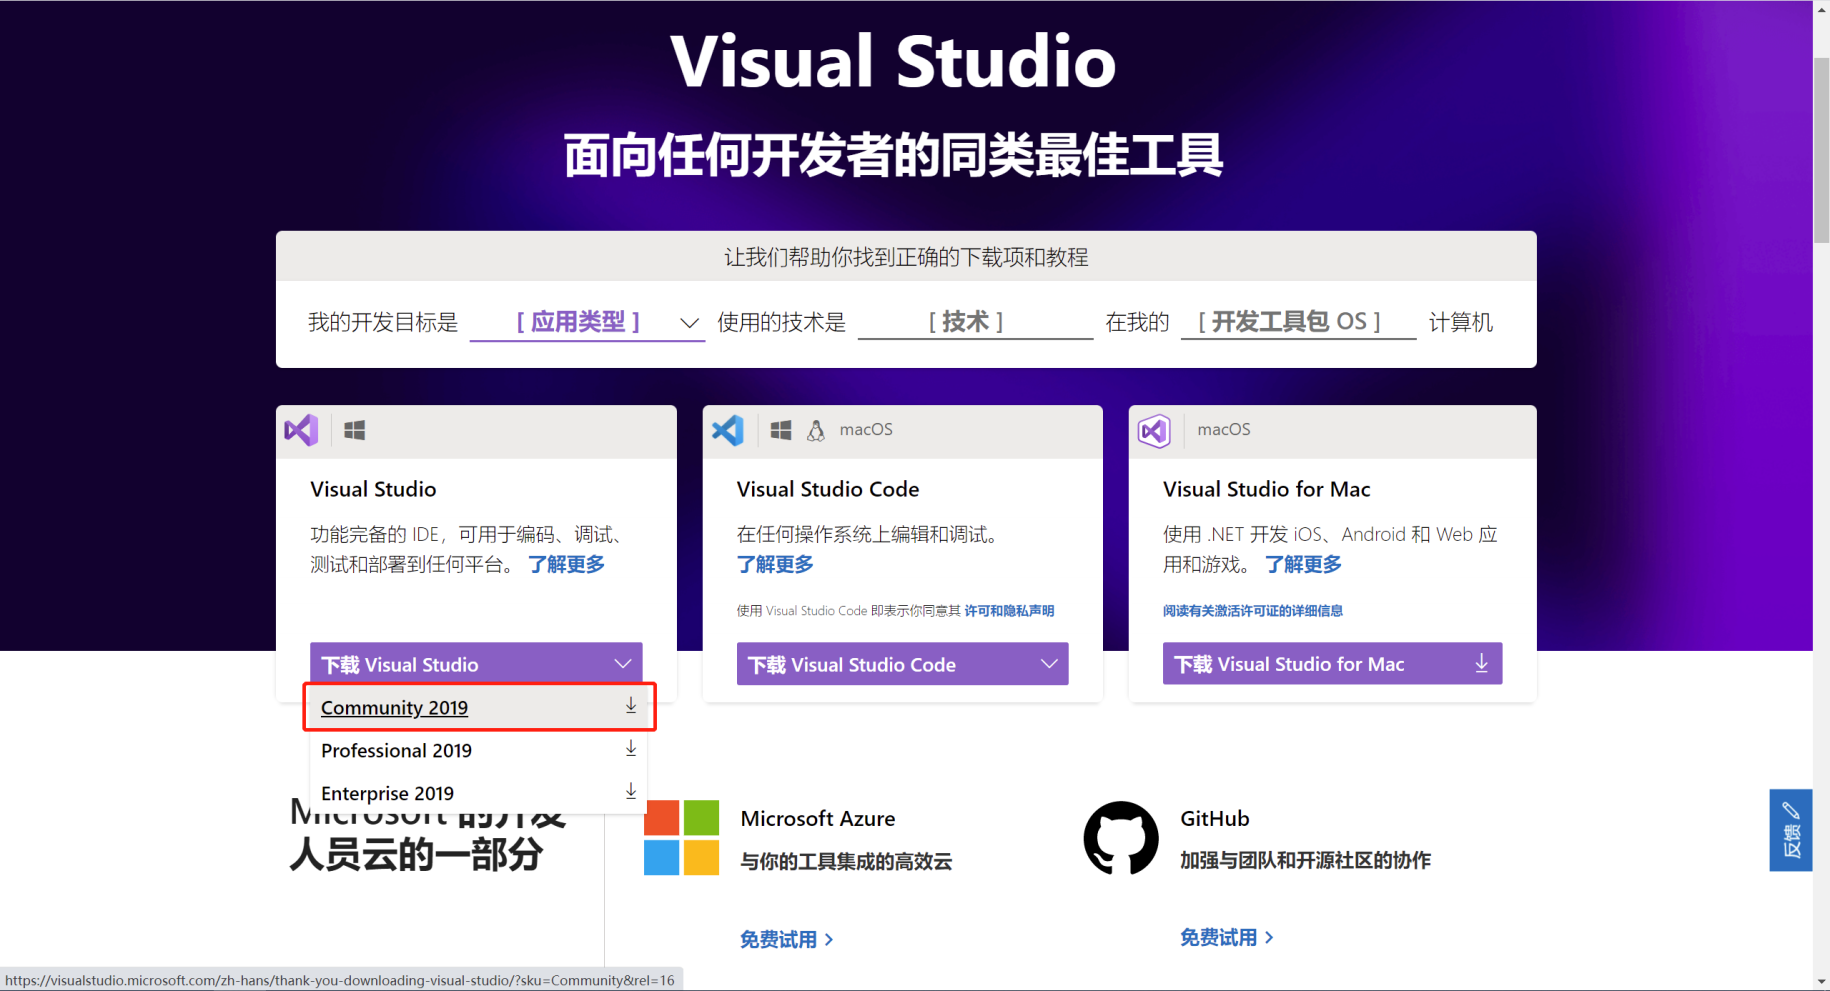Open the 阅读有关激活许可证的详细信息 link
The height and width of the screenshot is (991, 1830).
pyautogui.click(x=1253, y=611)
